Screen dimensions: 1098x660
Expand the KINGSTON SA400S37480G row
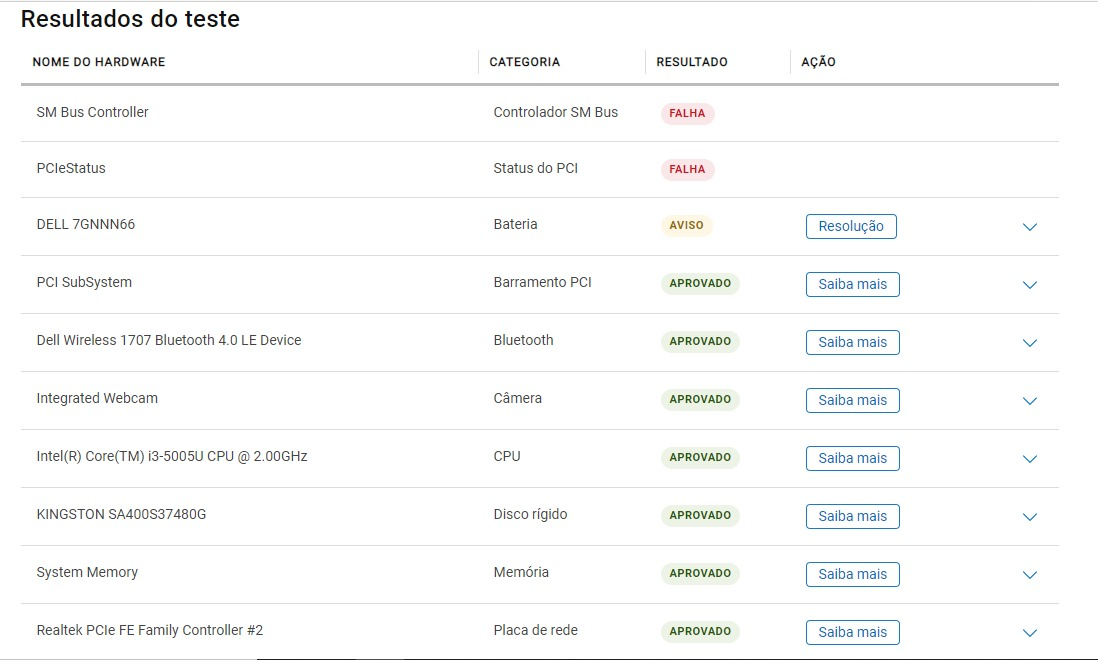click(1029, 517)
